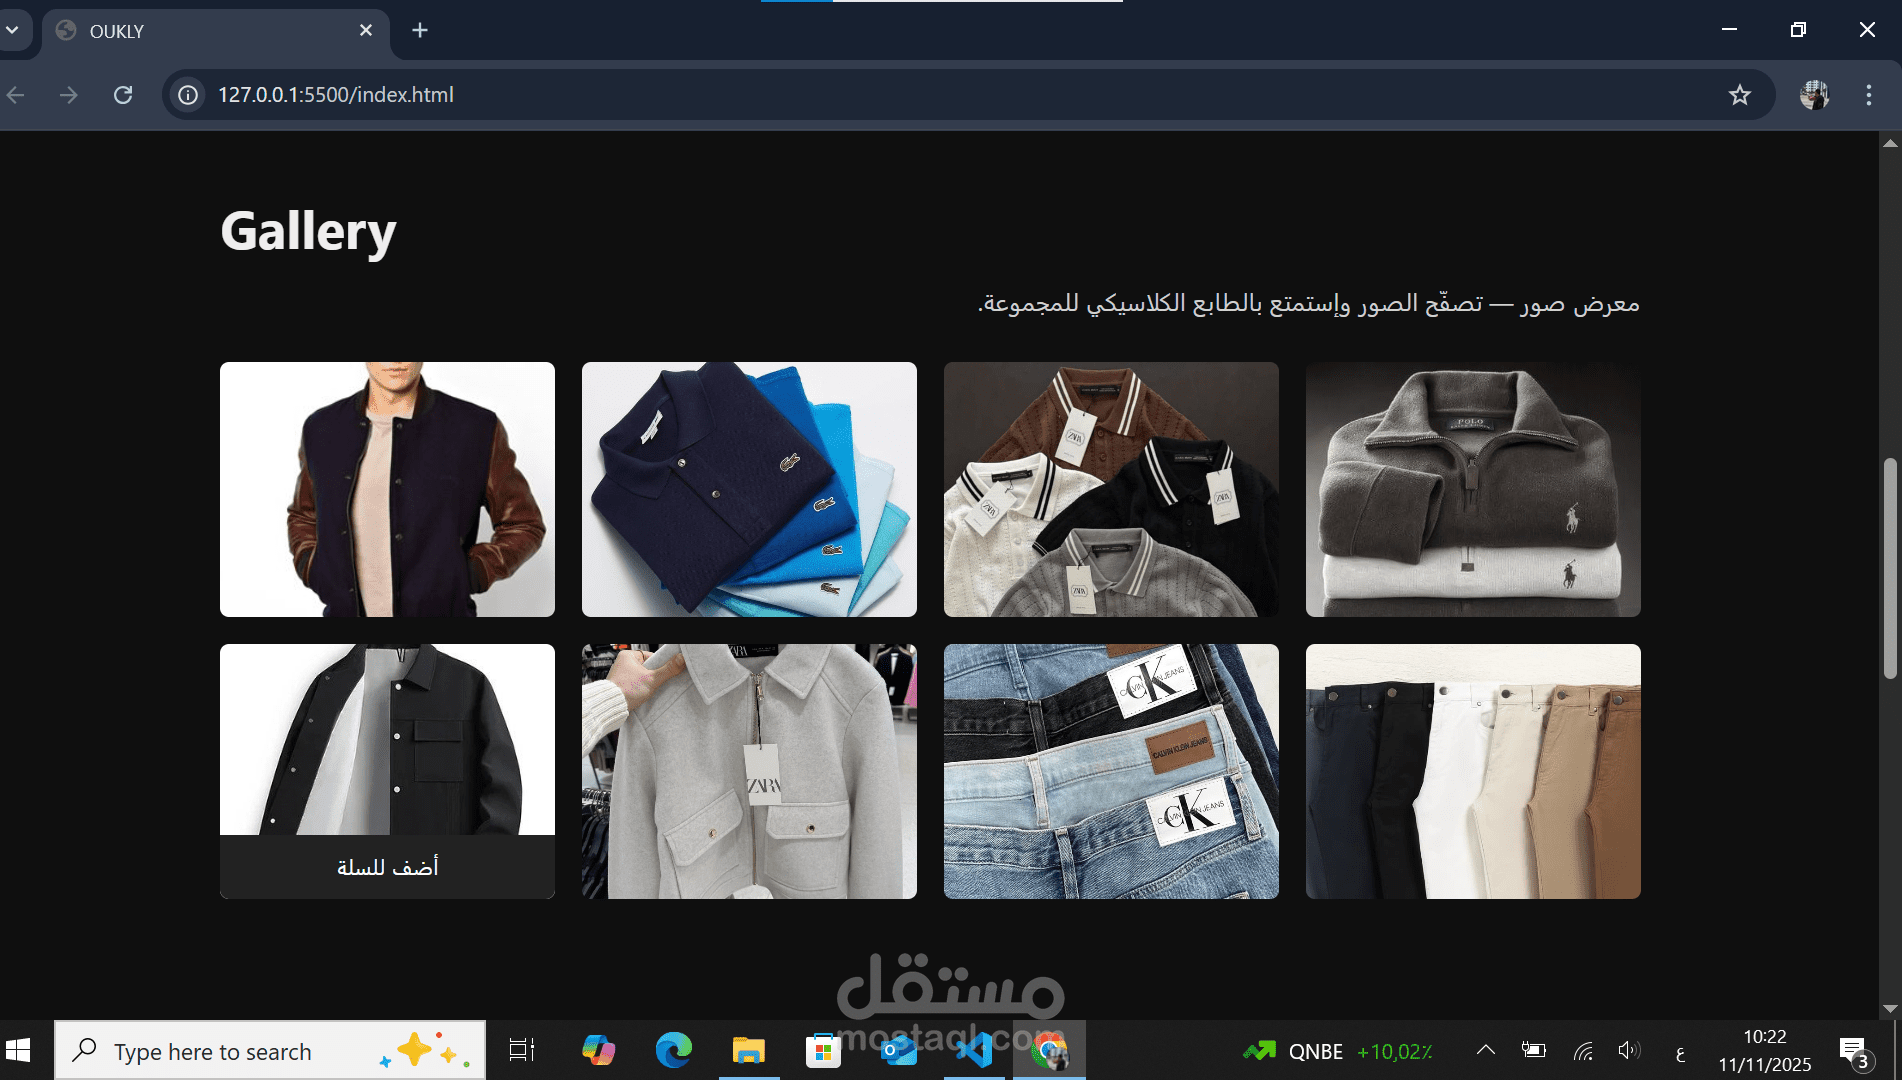This screenshot has height=1080, width=1902.
Task: Open the Chrome three-dot menu
Action: 1868,95
